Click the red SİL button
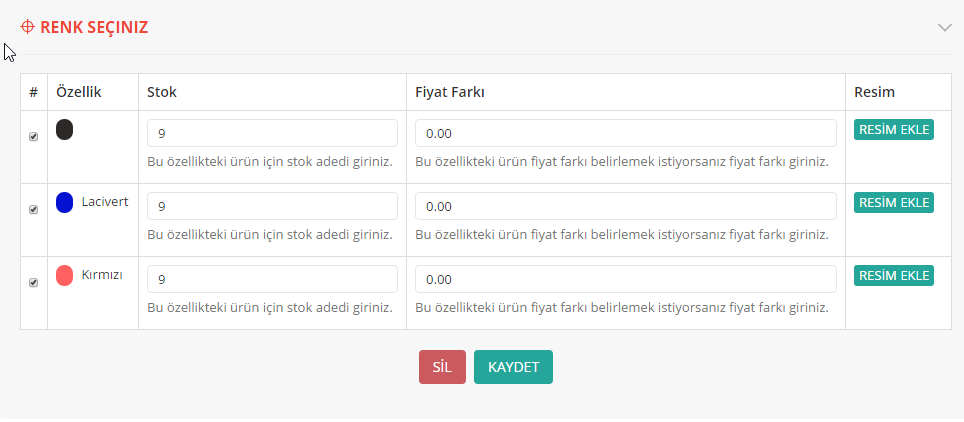This screenshot has height=422, width=964. (442, 367)
